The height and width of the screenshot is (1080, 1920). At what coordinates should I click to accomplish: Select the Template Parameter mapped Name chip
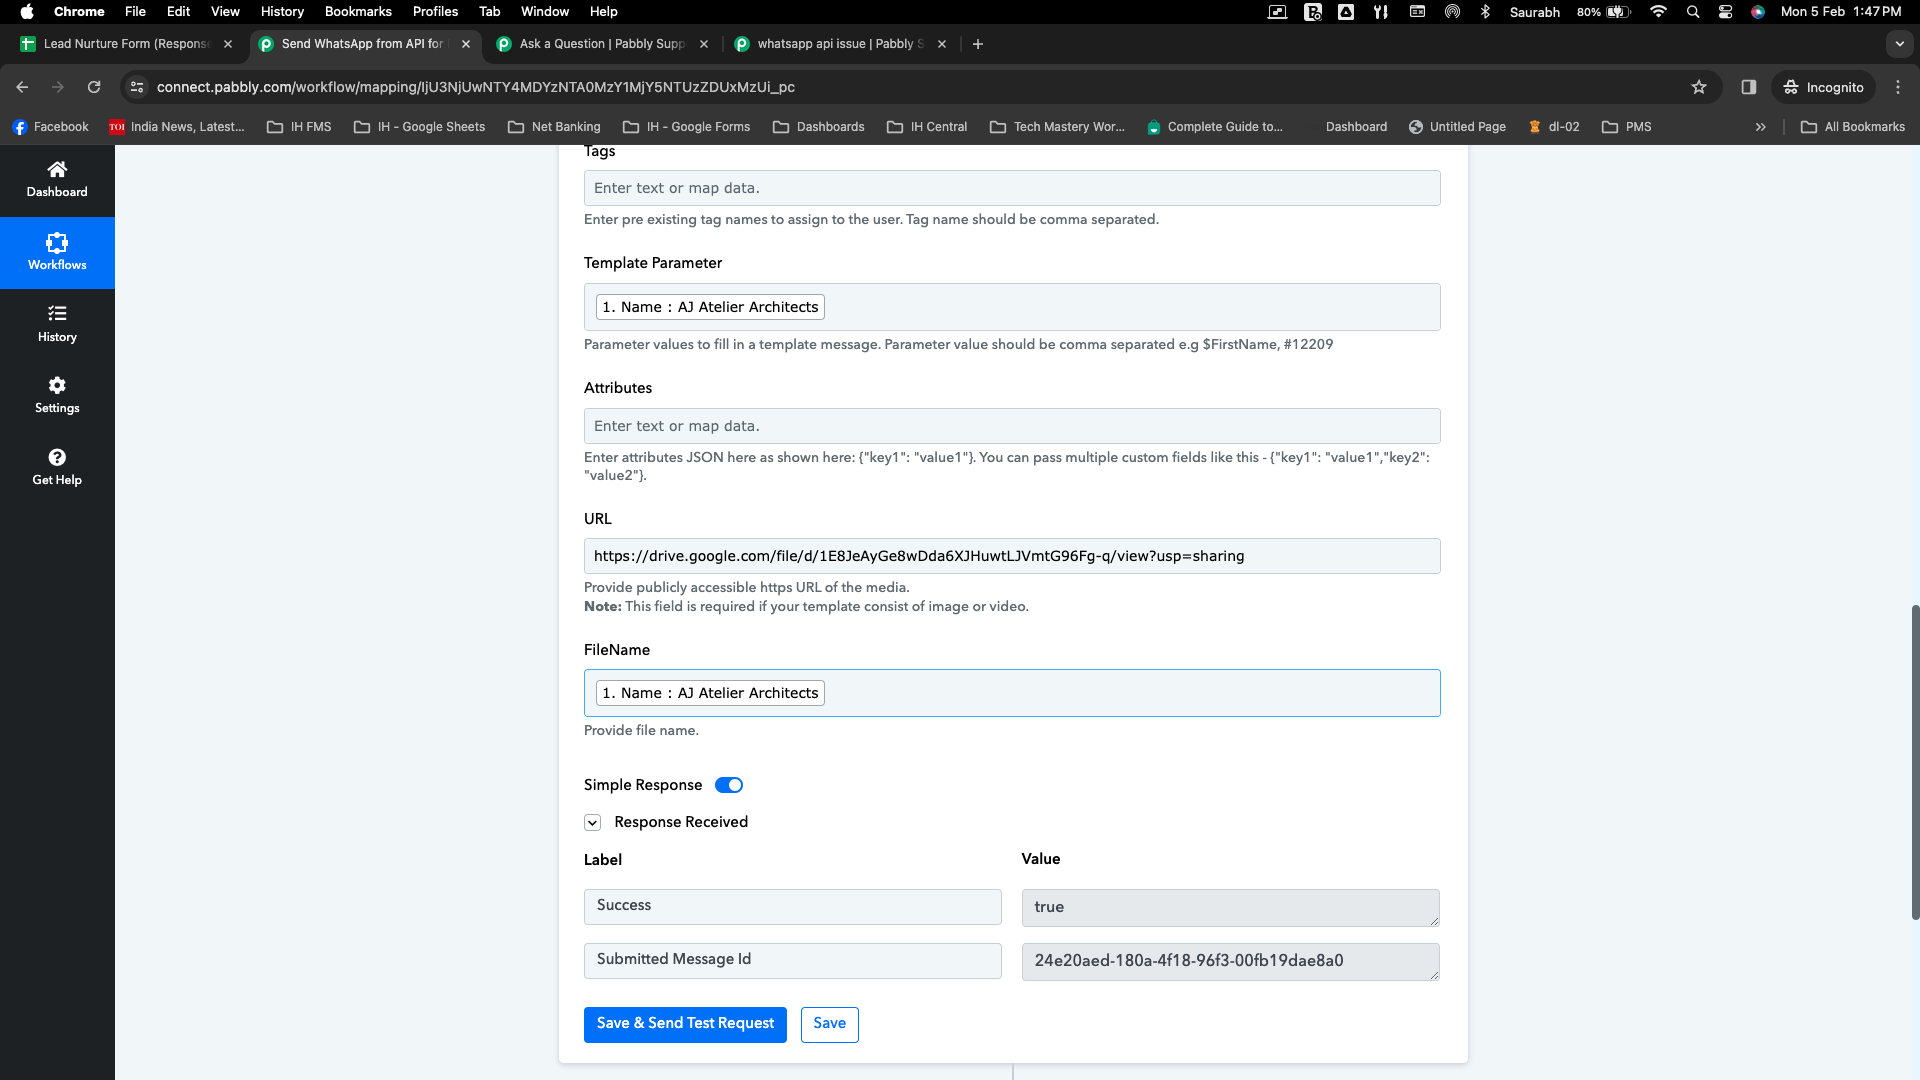[710, 307]
